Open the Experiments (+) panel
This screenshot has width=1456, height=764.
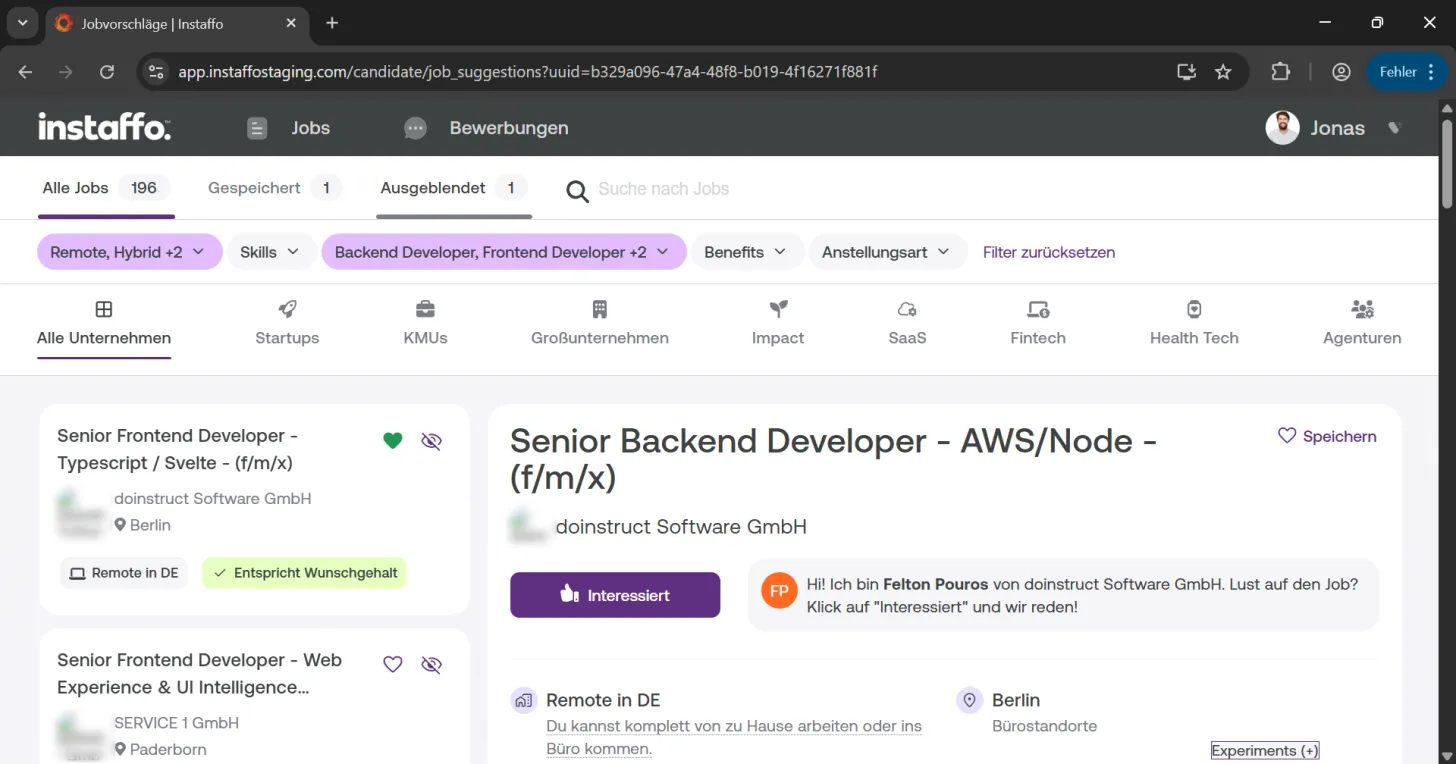(x=1265, y=750)
